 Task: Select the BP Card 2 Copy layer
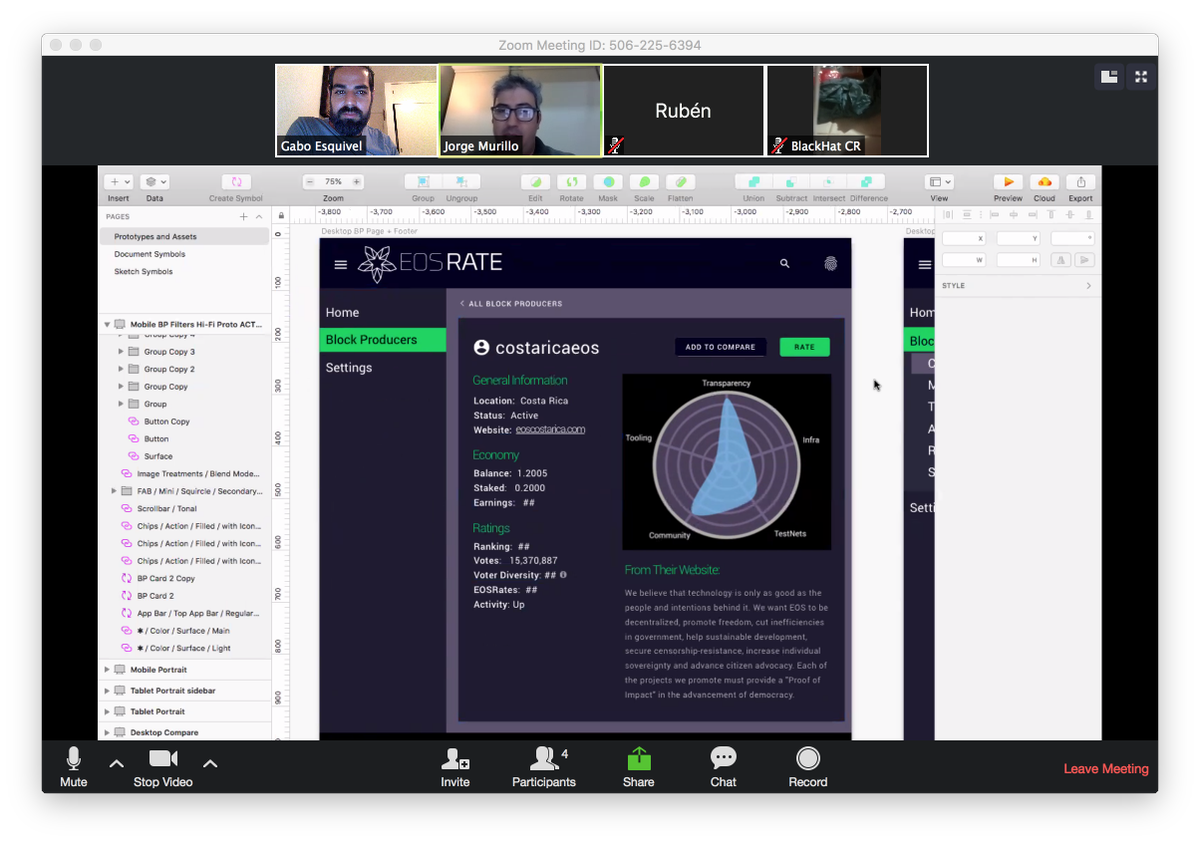point(166,578)
